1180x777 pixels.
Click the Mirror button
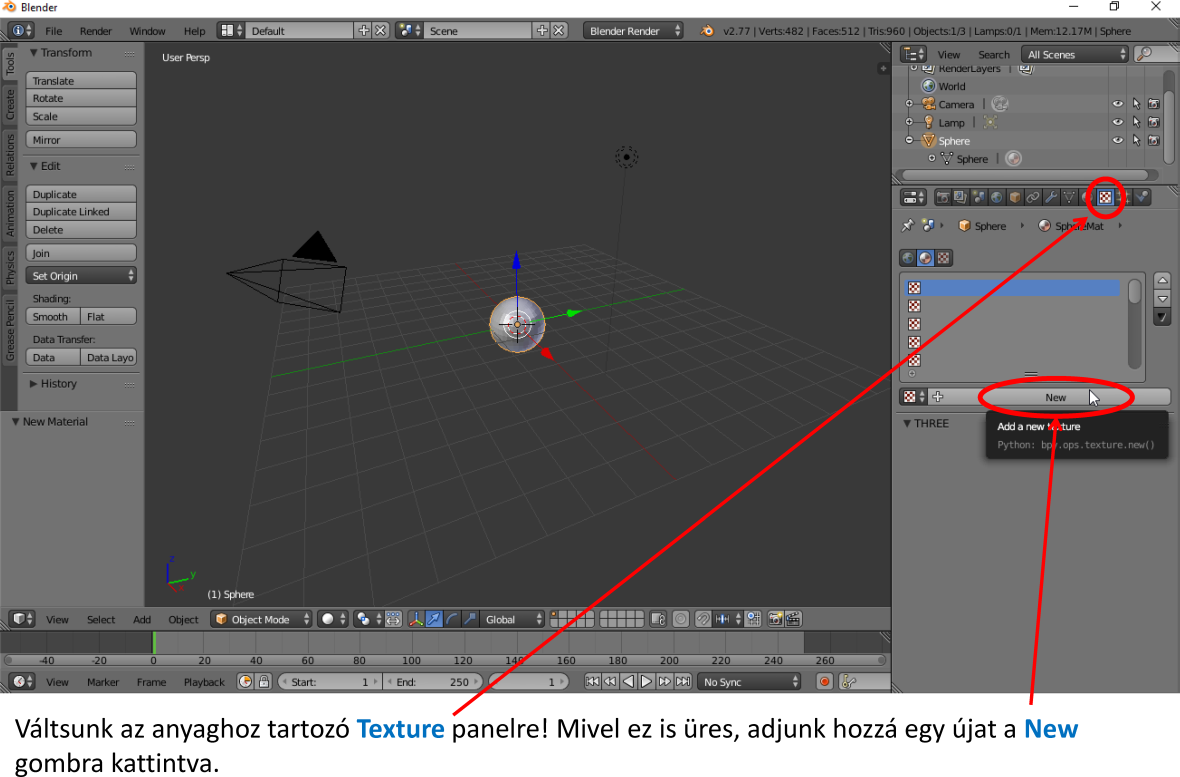[x=81, y=140]
